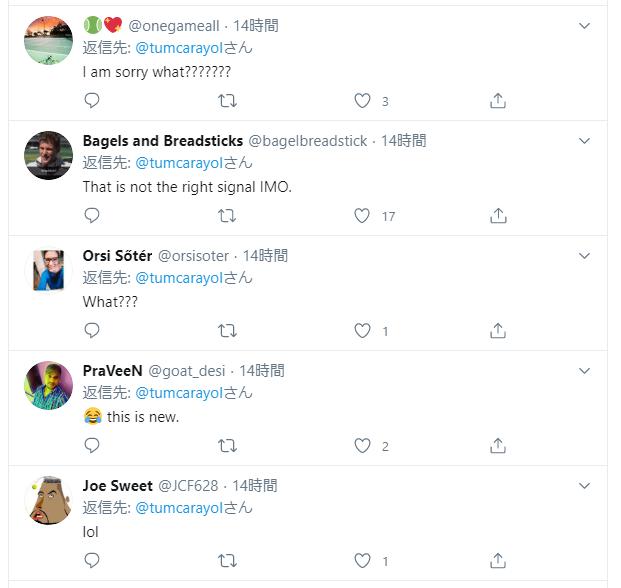
Task: Retweet Joe Sweet's "lol" tweet
Action: [227, 561]
